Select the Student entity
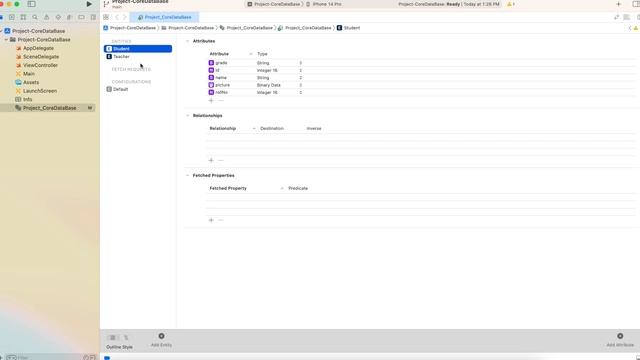The height and width of the screenshot is (360, 640). point(138,49)
